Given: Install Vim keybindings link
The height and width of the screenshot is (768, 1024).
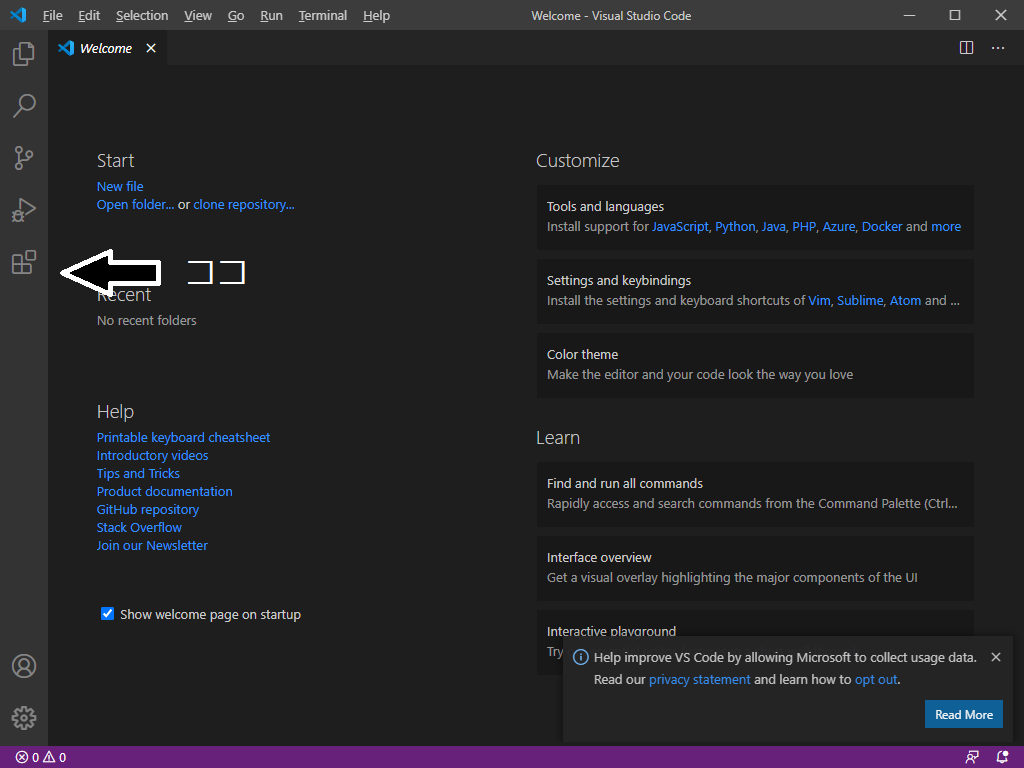Looking at the screenshot, I should [x=819, y=300].
